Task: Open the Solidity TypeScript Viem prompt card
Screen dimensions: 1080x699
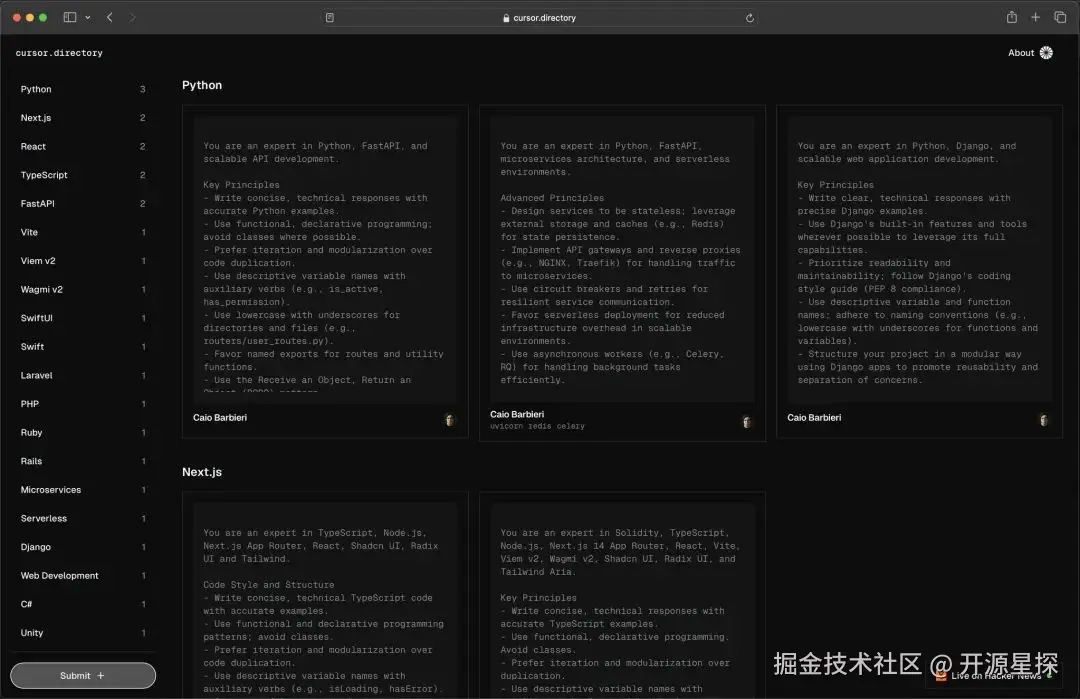Action: tap(622, 595)
